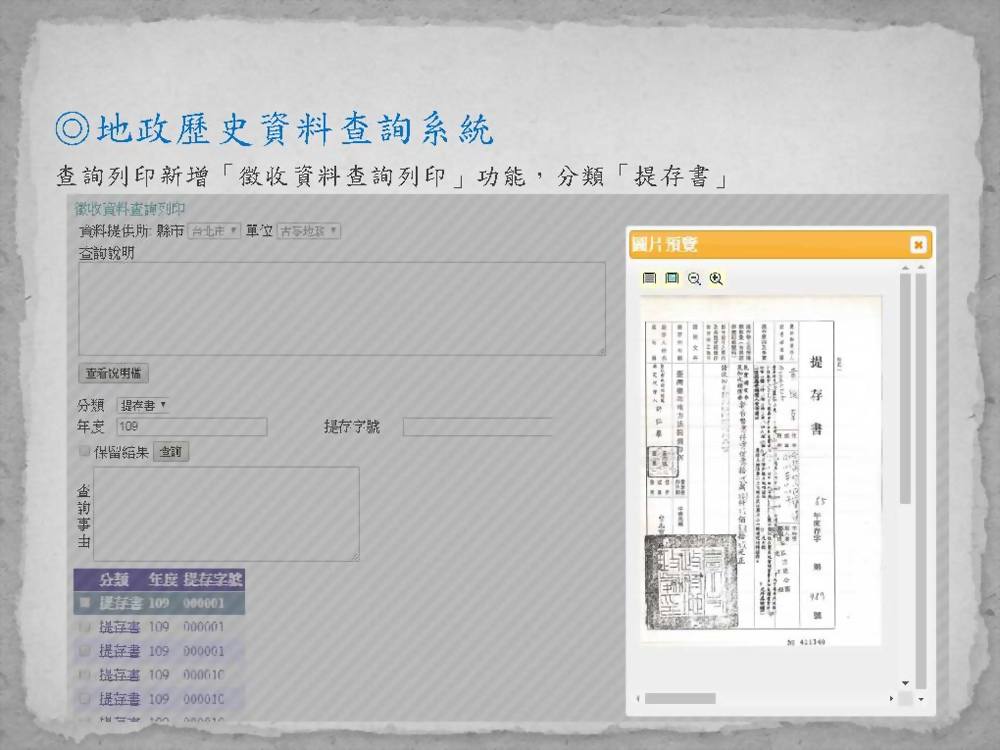Image resolution: width=1000 pixels, height=750 pixels.
Task: Click the preview horizontal scrollbar thumb
Action: click(680, 698)
